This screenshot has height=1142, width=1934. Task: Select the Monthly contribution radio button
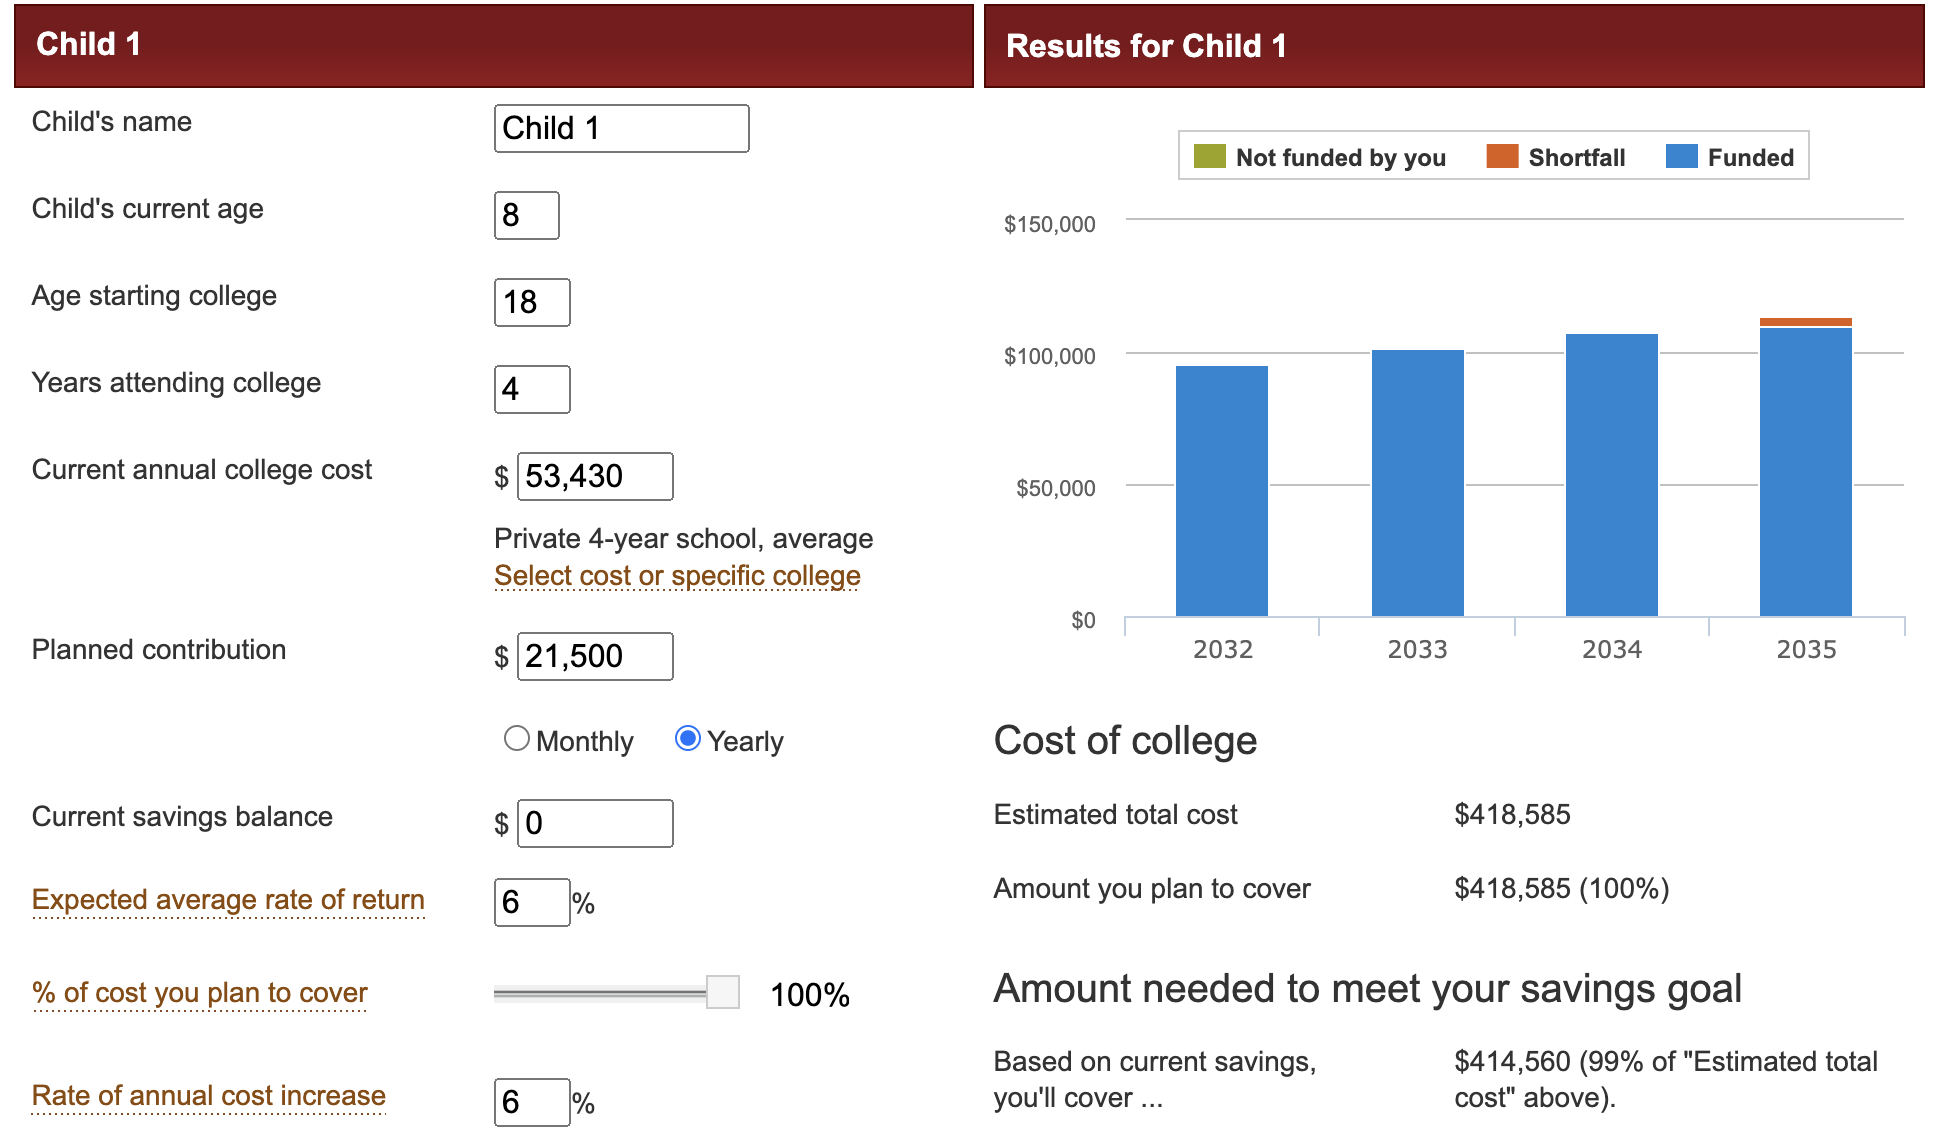(516, 739)
